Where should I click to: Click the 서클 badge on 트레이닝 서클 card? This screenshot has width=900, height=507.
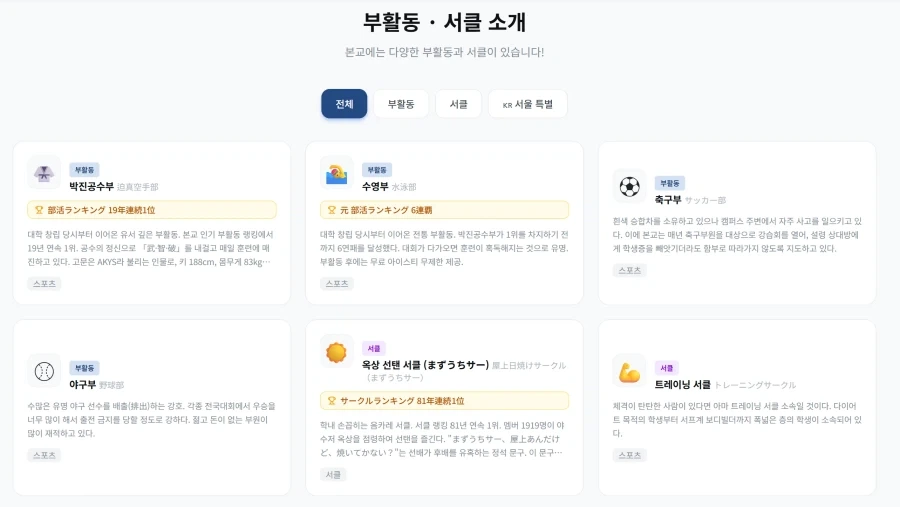coord(666,368)
